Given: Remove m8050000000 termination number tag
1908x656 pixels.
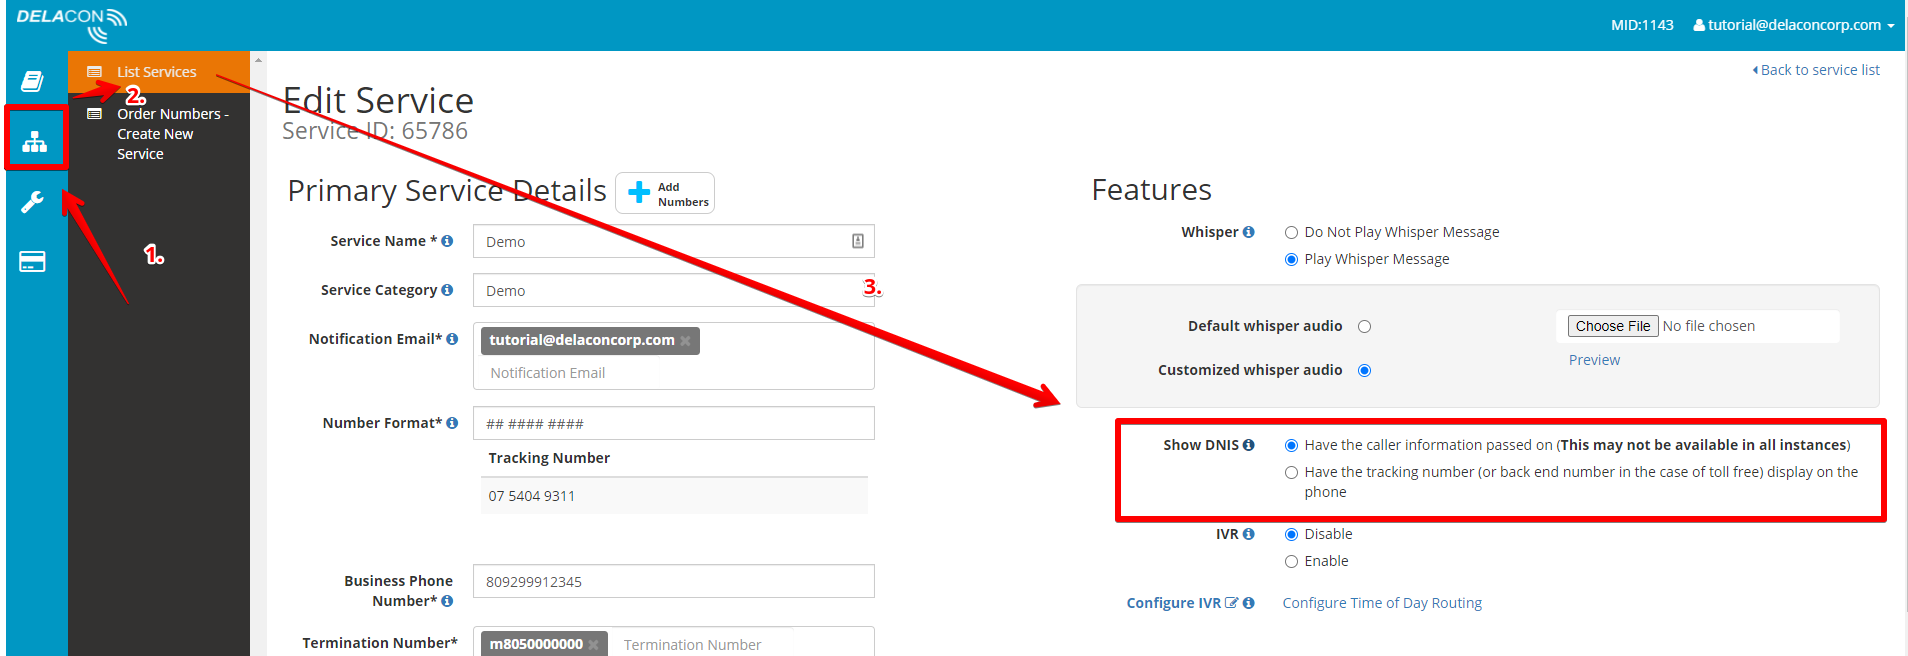Looking at the screenshot, I should point(593,645).
